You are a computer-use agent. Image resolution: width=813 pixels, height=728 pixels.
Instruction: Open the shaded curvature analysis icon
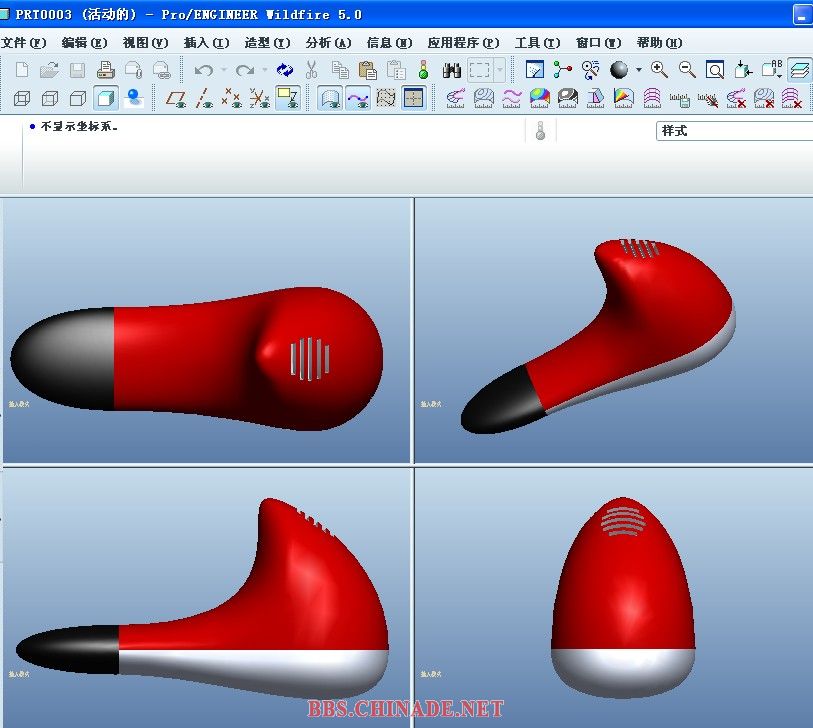(x=540, y=98)
